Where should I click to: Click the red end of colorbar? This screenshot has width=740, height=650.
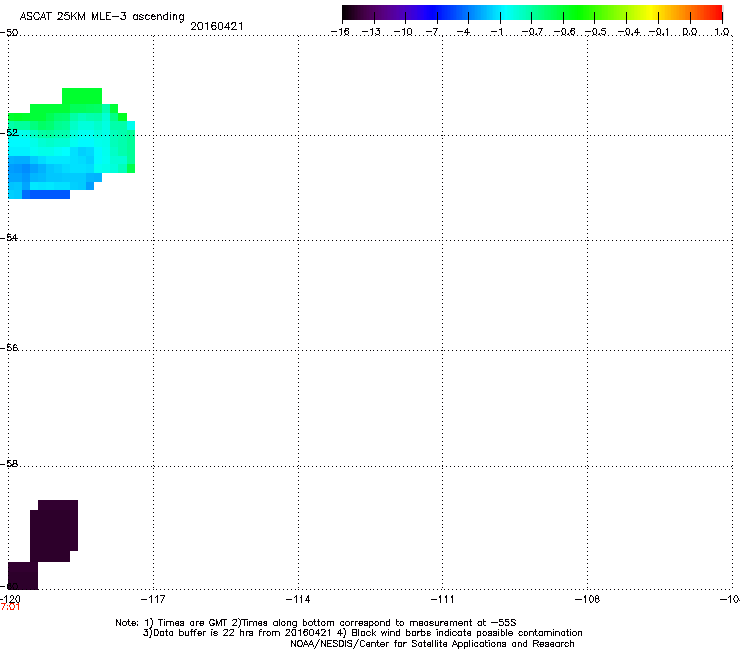715,12
